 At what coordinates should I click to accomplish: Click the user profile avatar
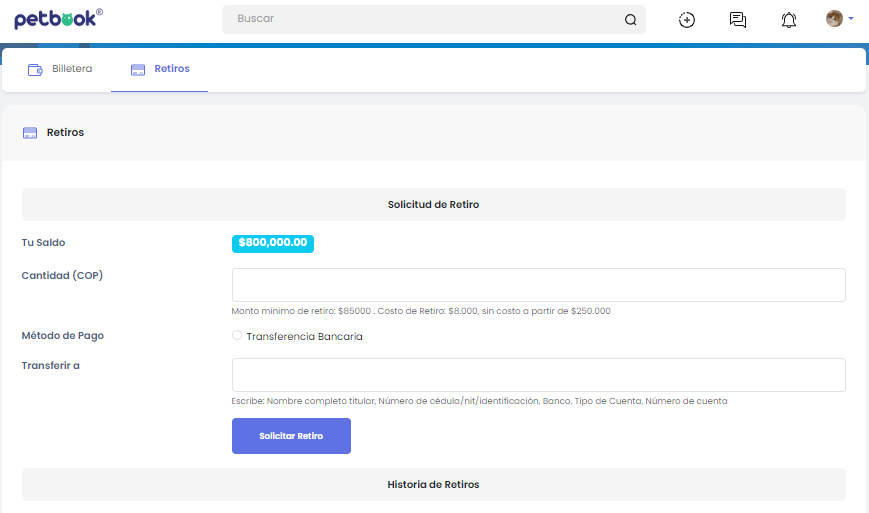[834, 18]
